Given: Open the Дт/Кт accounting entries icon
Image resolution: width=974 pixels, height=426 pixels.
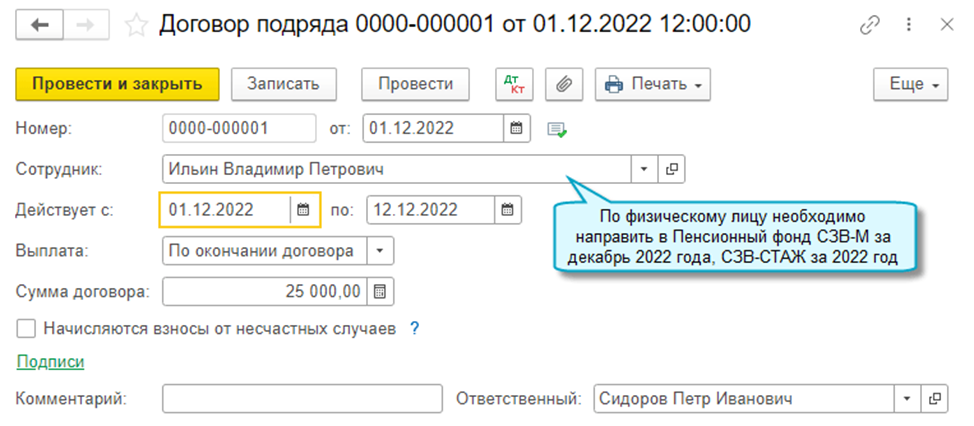Looking at the screenshot, I should pos(516,84).
